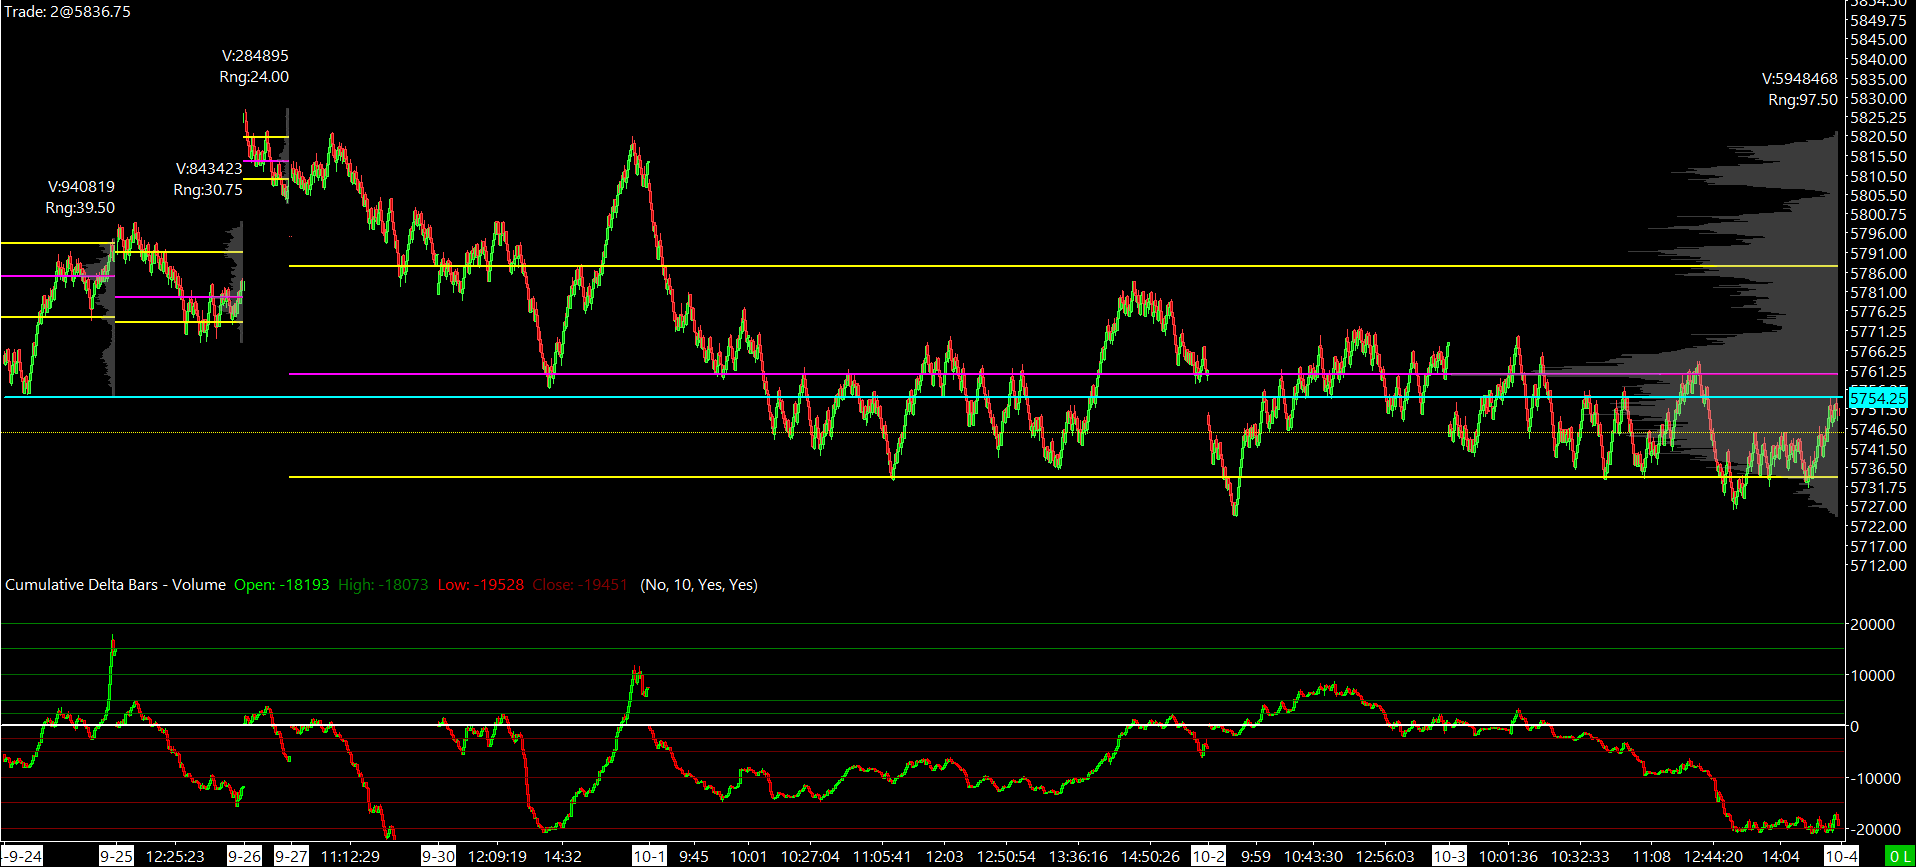Click the 10-2 date marker
Viewport: 1916px width, 867px height.
pyautogui.click(x=1208, y=856)
